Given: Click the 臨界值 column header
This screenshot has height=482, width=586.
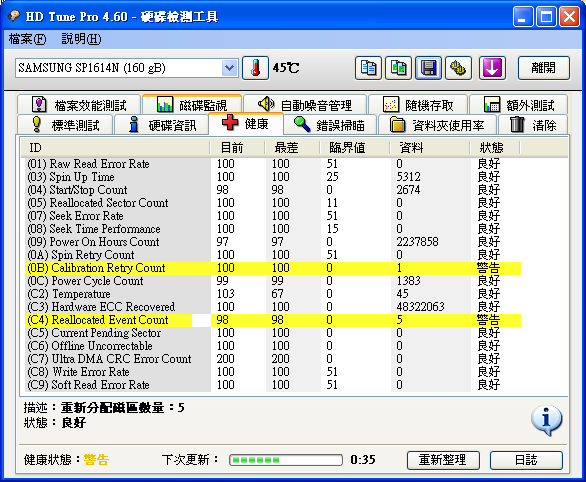Looking at the screenshot, I should tap(355, 148).
